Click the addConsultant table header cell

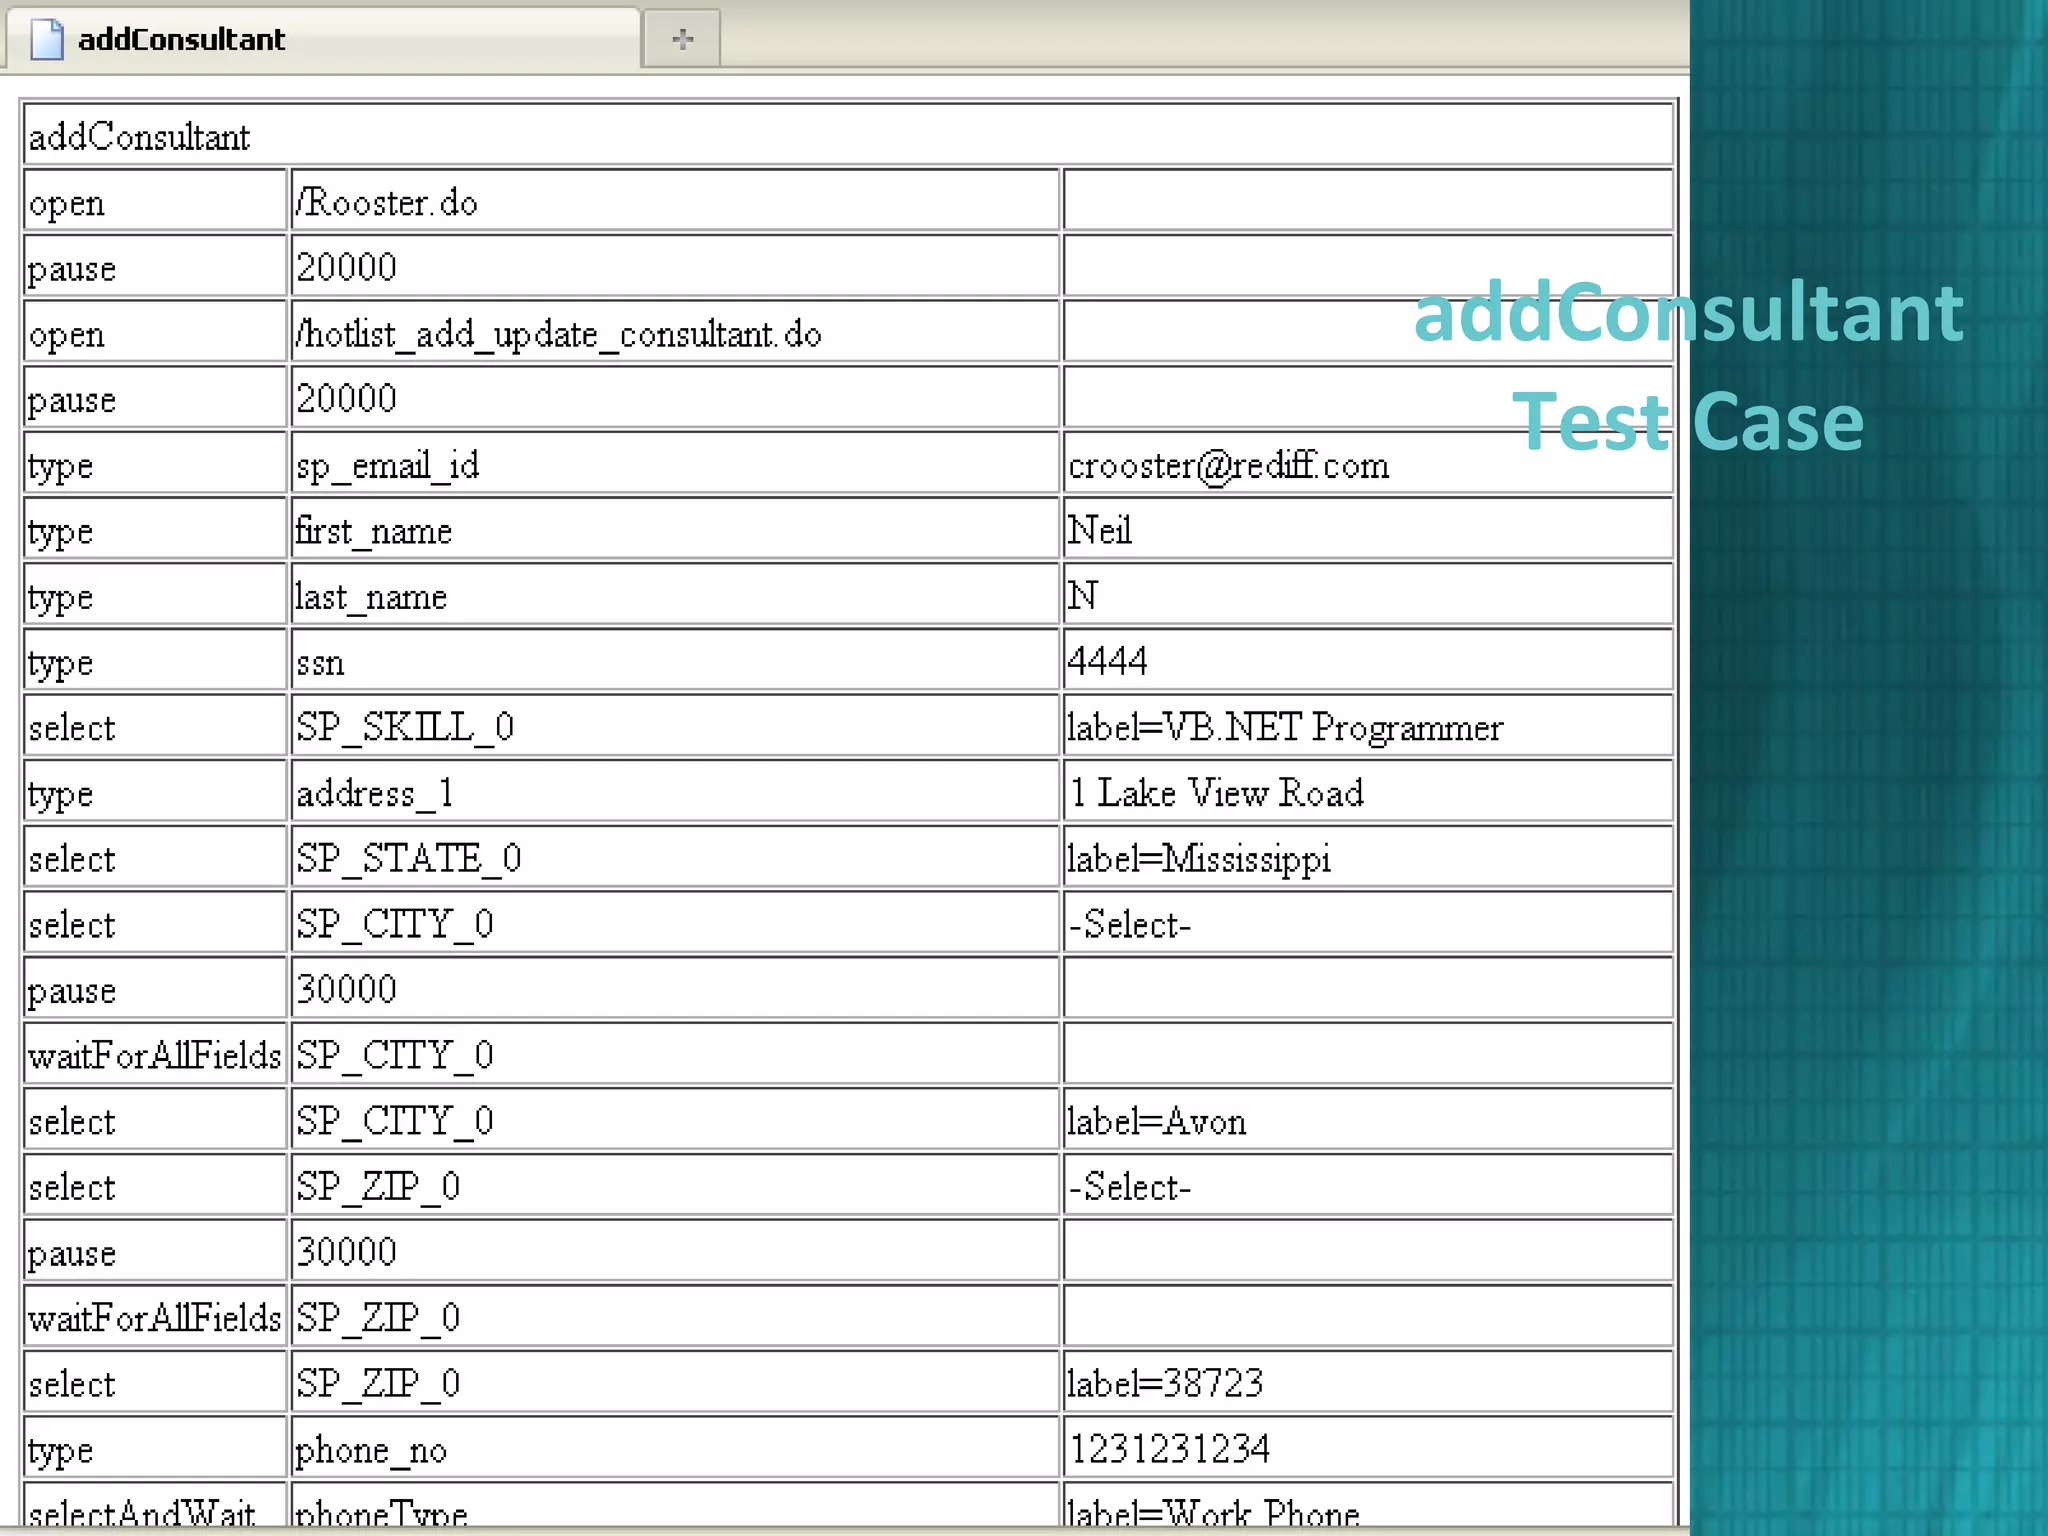848,135
